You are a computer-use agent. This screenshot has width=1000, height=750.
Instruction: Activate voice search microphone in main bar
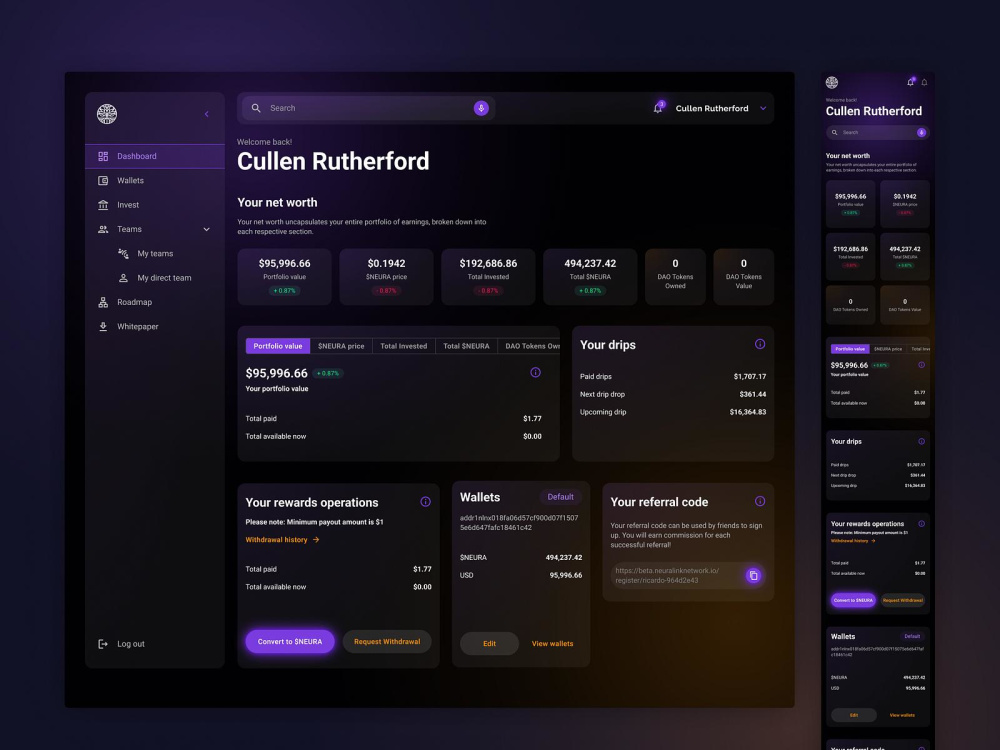(481, 108)
